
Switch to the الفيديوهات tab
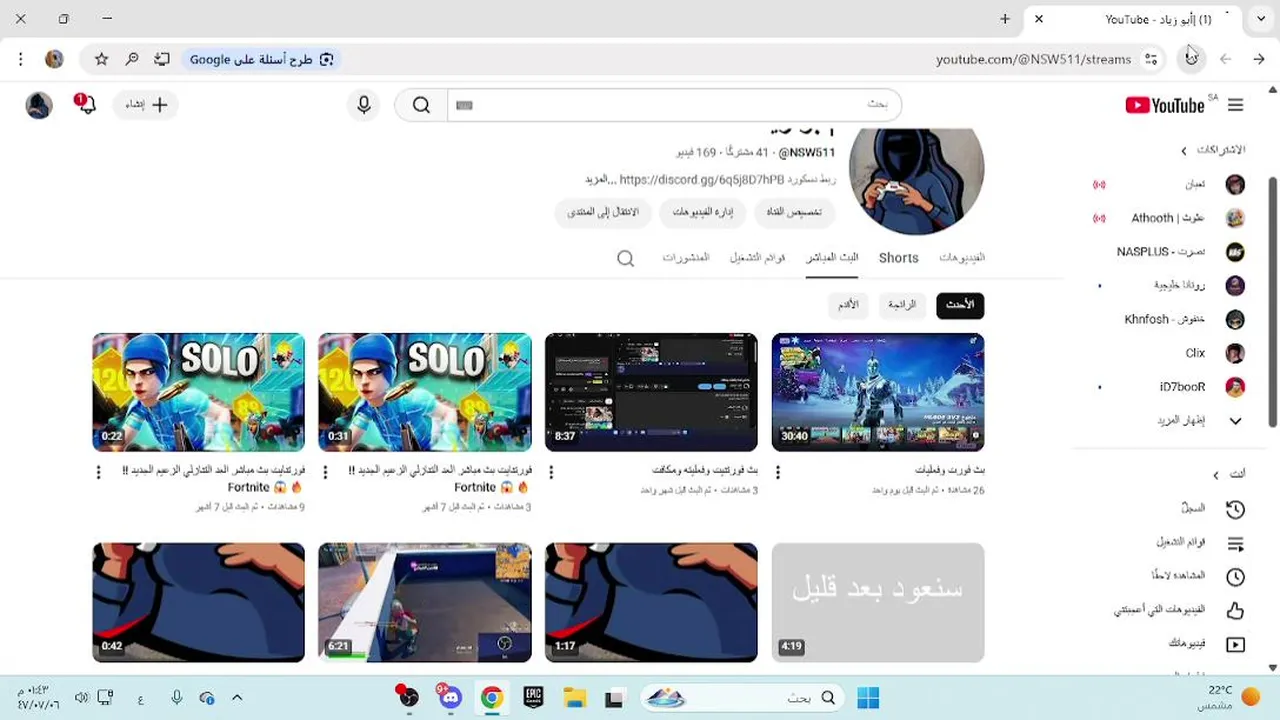coord(962,258)
